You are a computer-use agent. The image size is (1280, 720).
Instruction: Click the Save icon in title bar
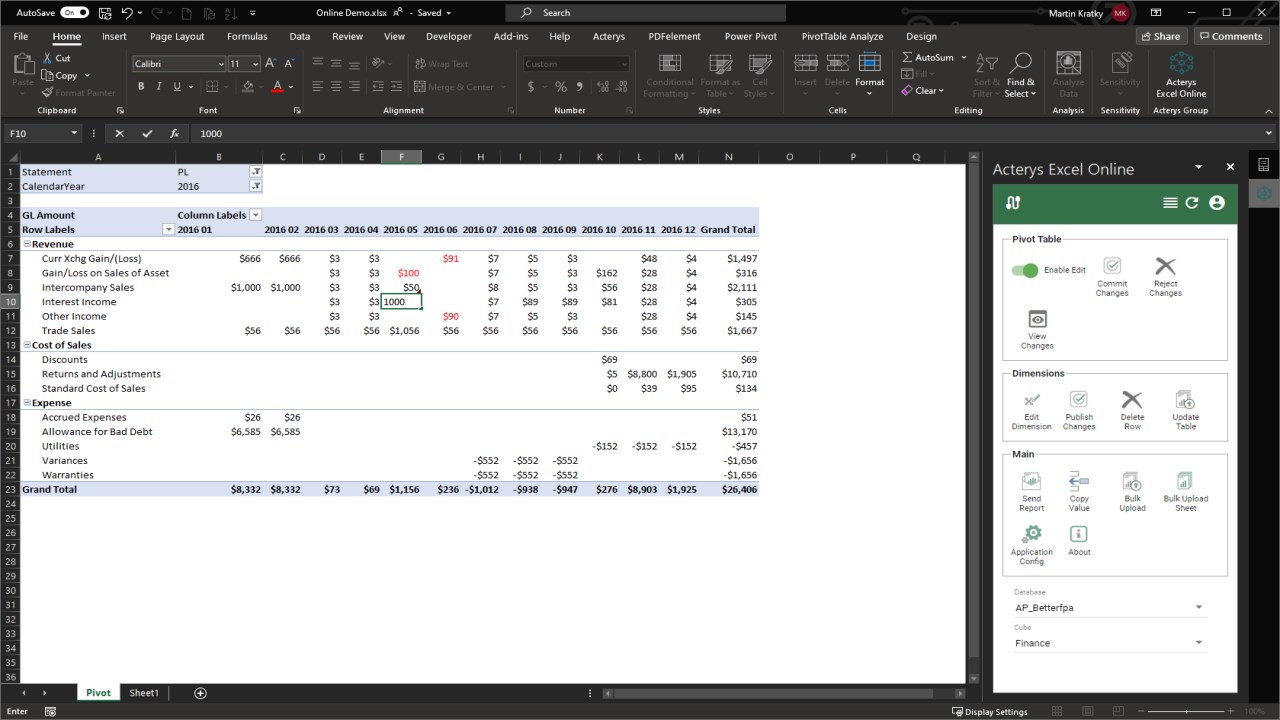tap(106, 13)
